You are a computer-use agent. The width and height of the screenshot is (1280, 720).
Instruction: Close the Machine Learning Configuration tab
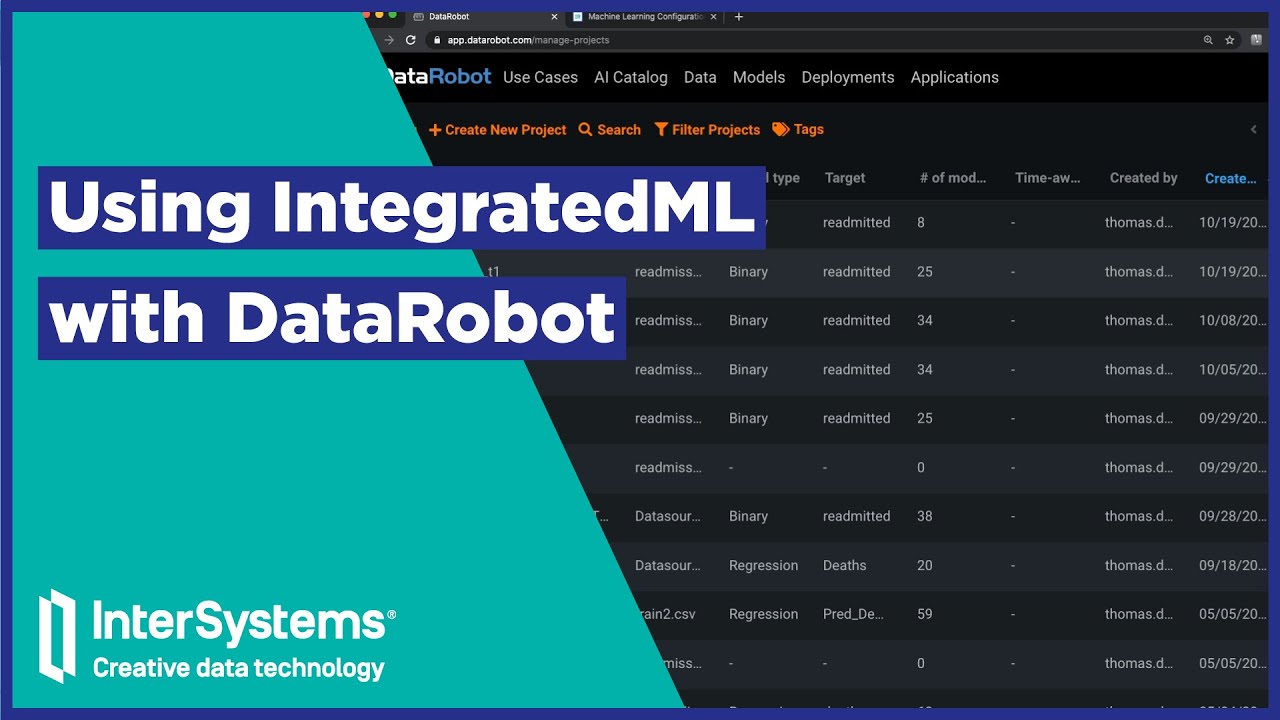pyautogui.click(x=713, y=16)
